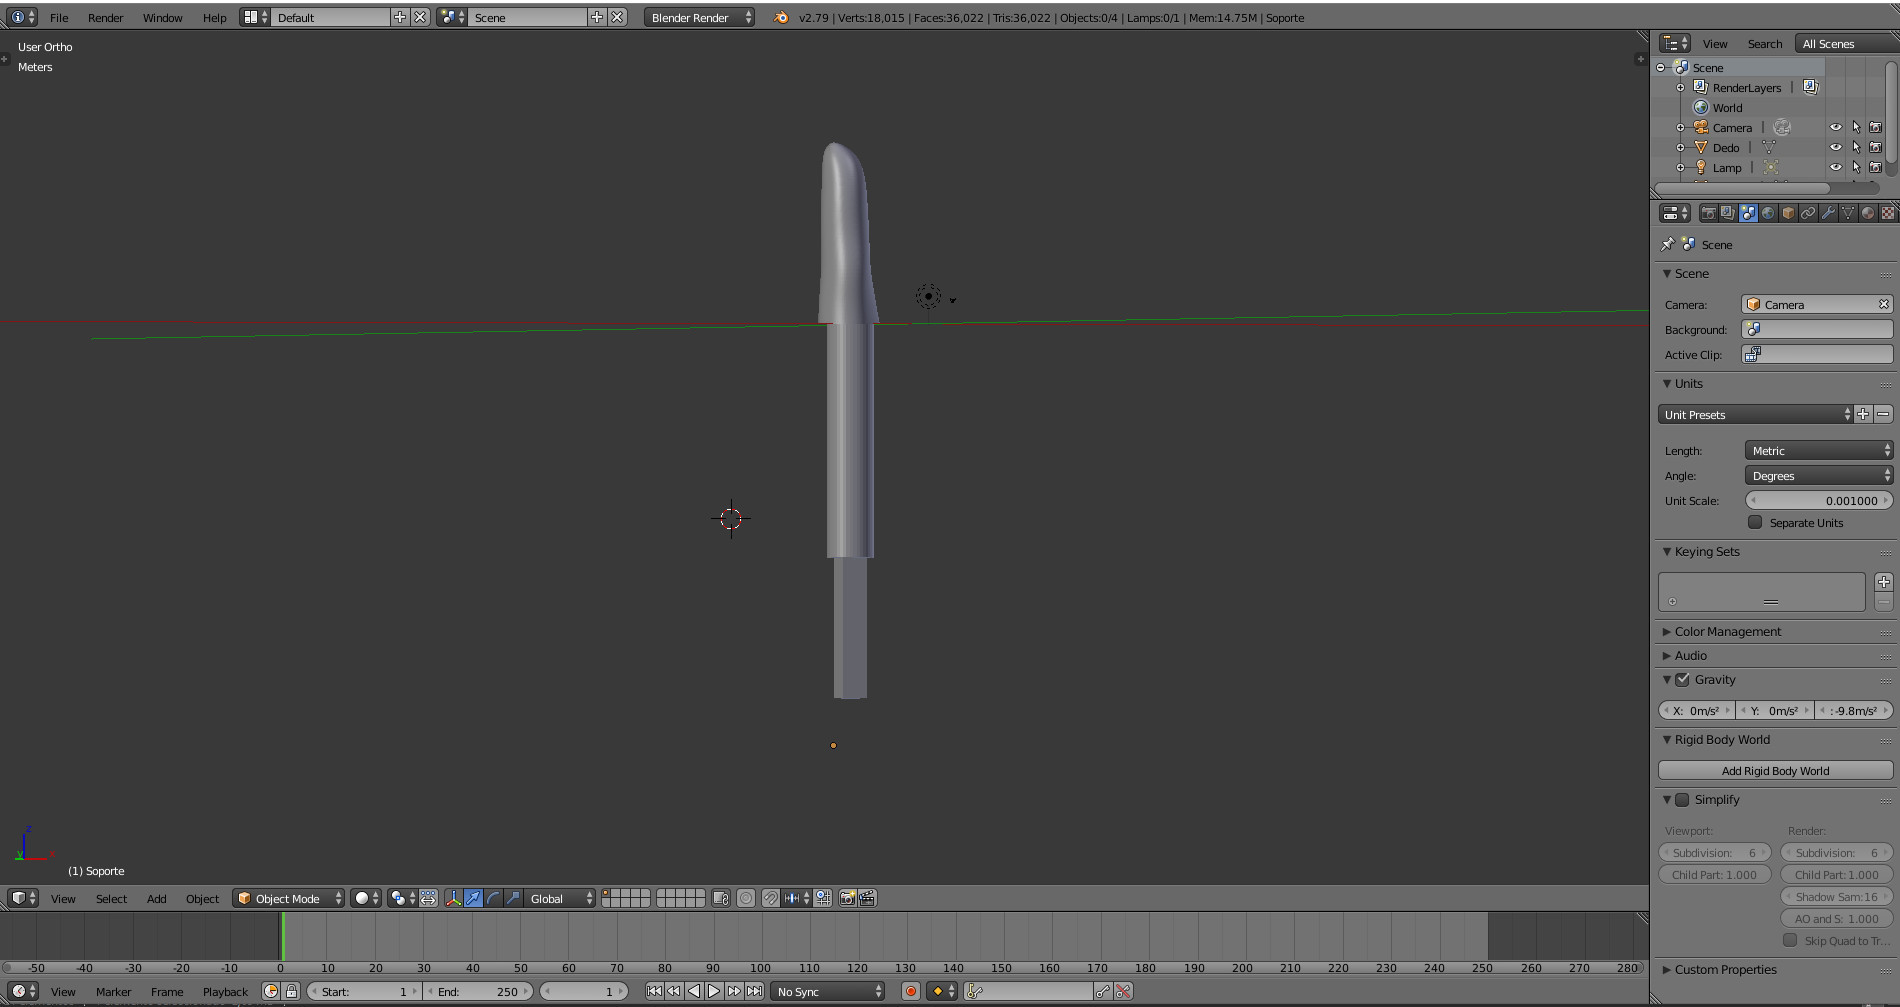Open the Render menu in the top bar

105,17
